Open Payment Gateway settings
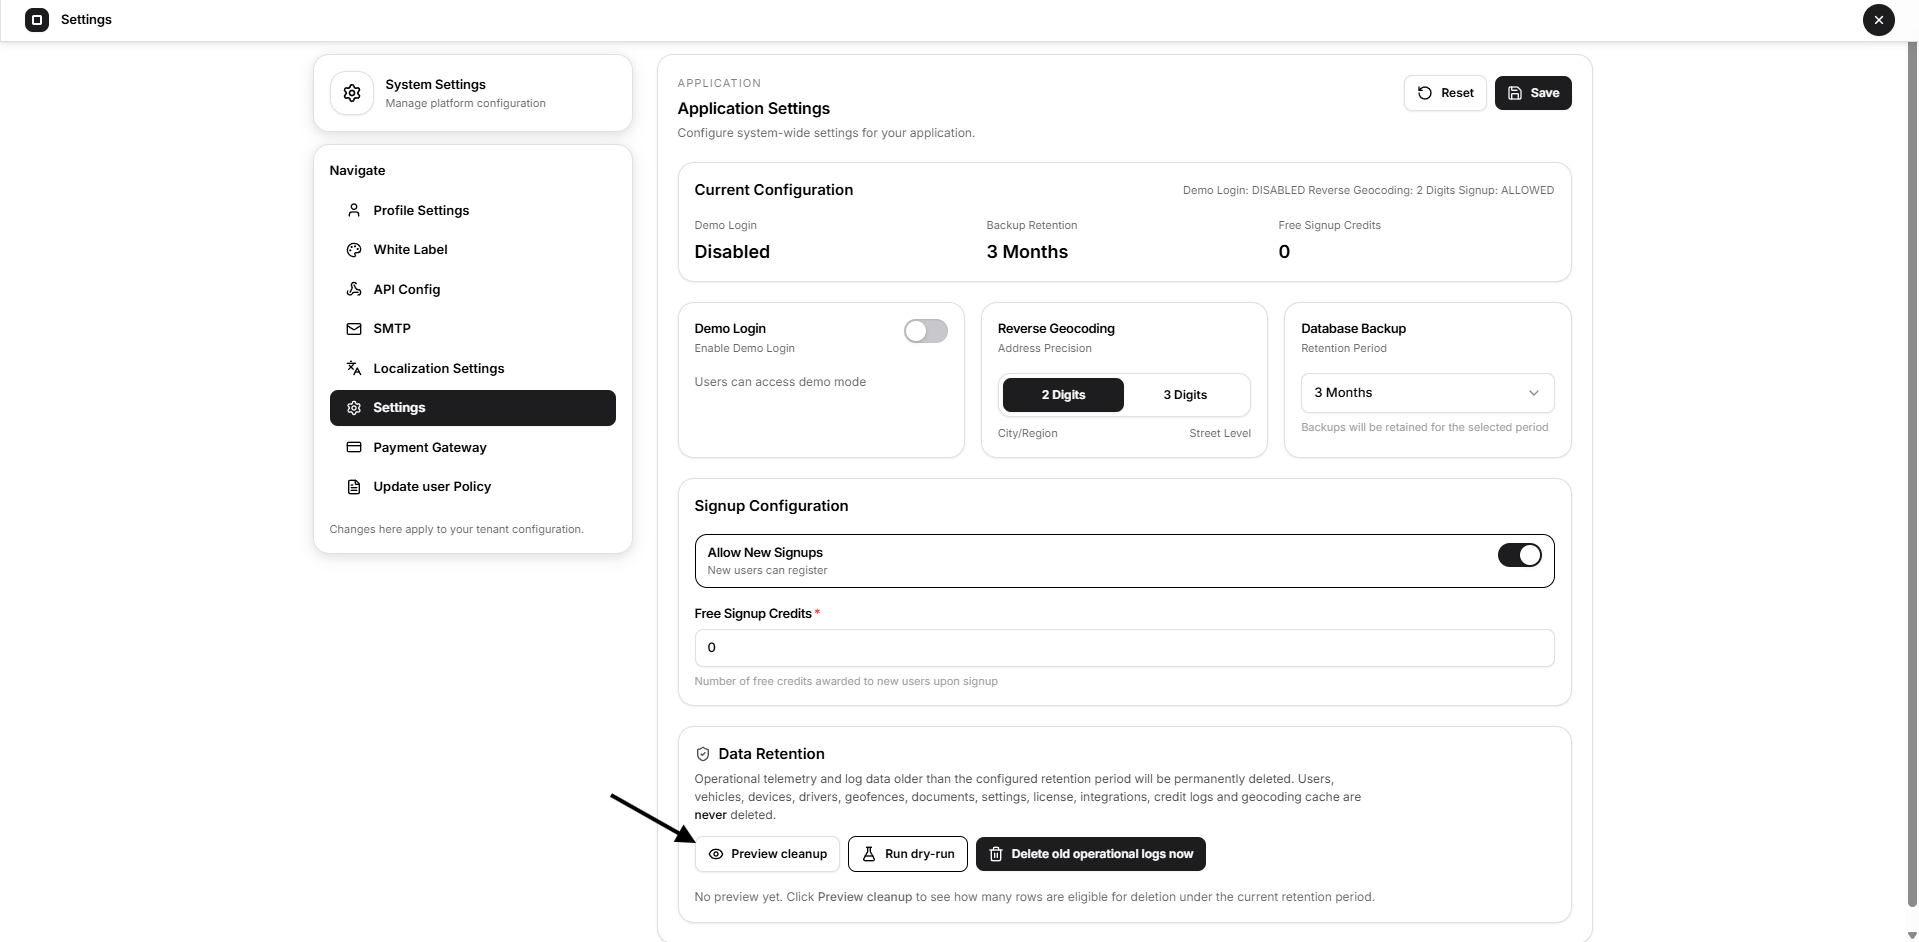Screen dimensions: 1919x942 click(472, 447)
